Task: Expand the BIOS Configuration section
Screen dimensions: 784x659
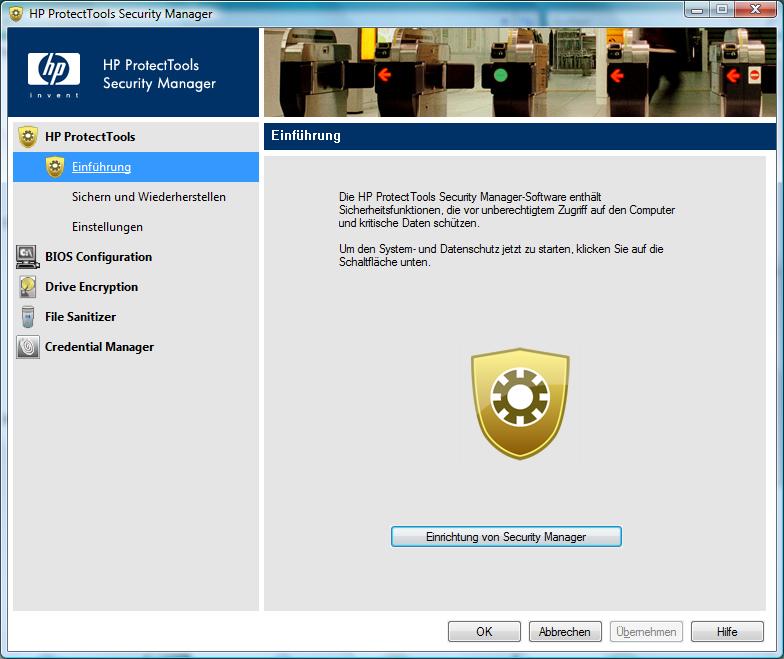Action: pos(98,257)
